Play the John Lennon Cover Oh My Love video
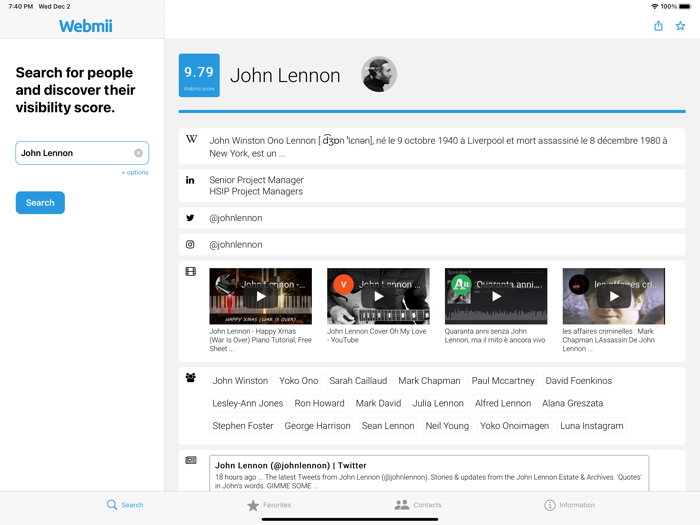The width and height of the screenshot is (700, 525). 379,296
